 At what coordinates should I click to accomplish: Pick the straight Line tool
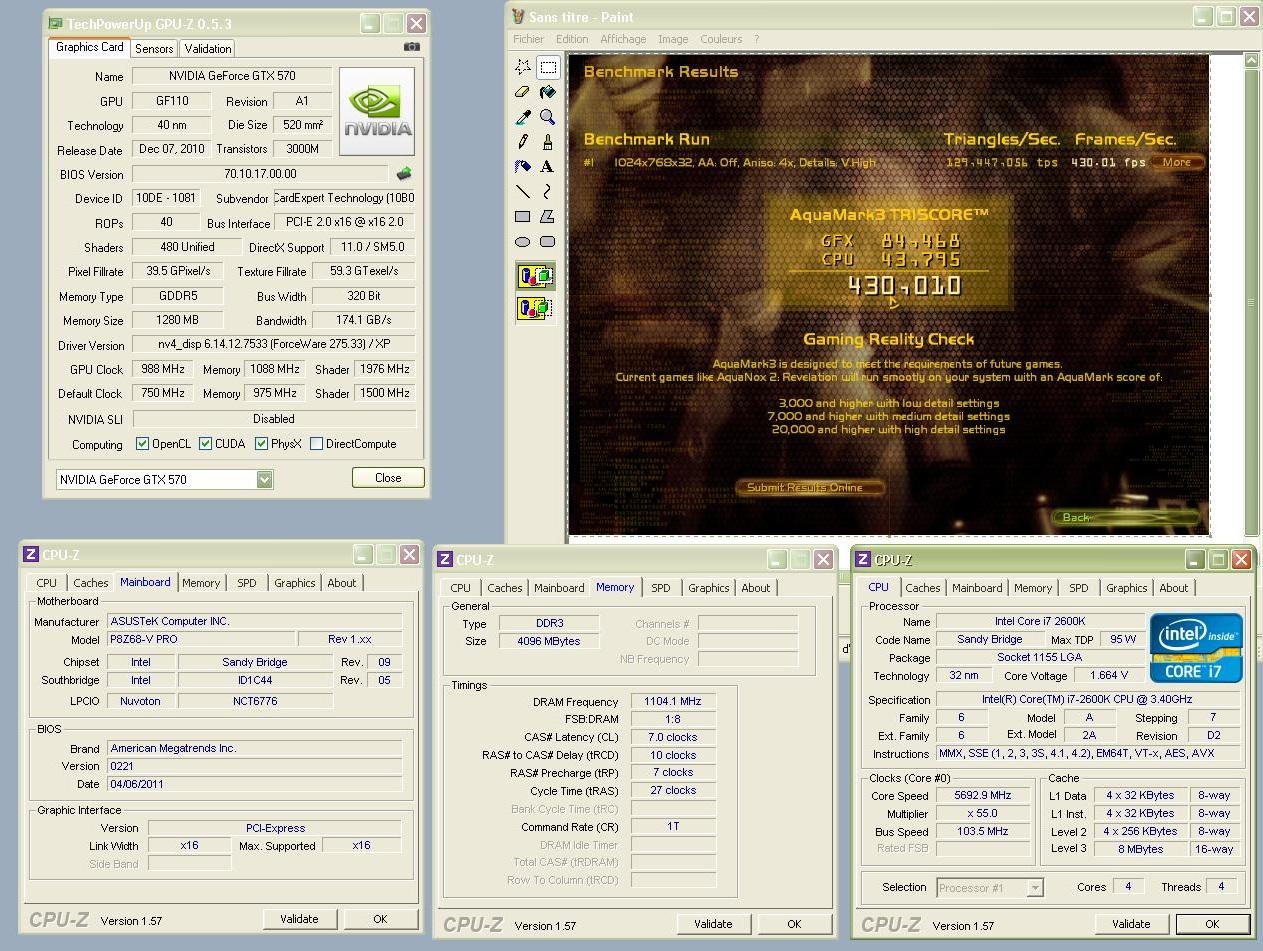pos(523,191)
